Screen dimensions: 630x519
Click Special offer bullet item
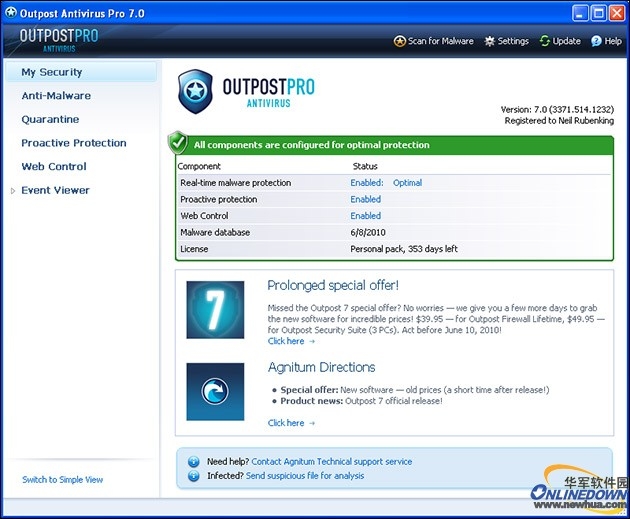[415, 390]
